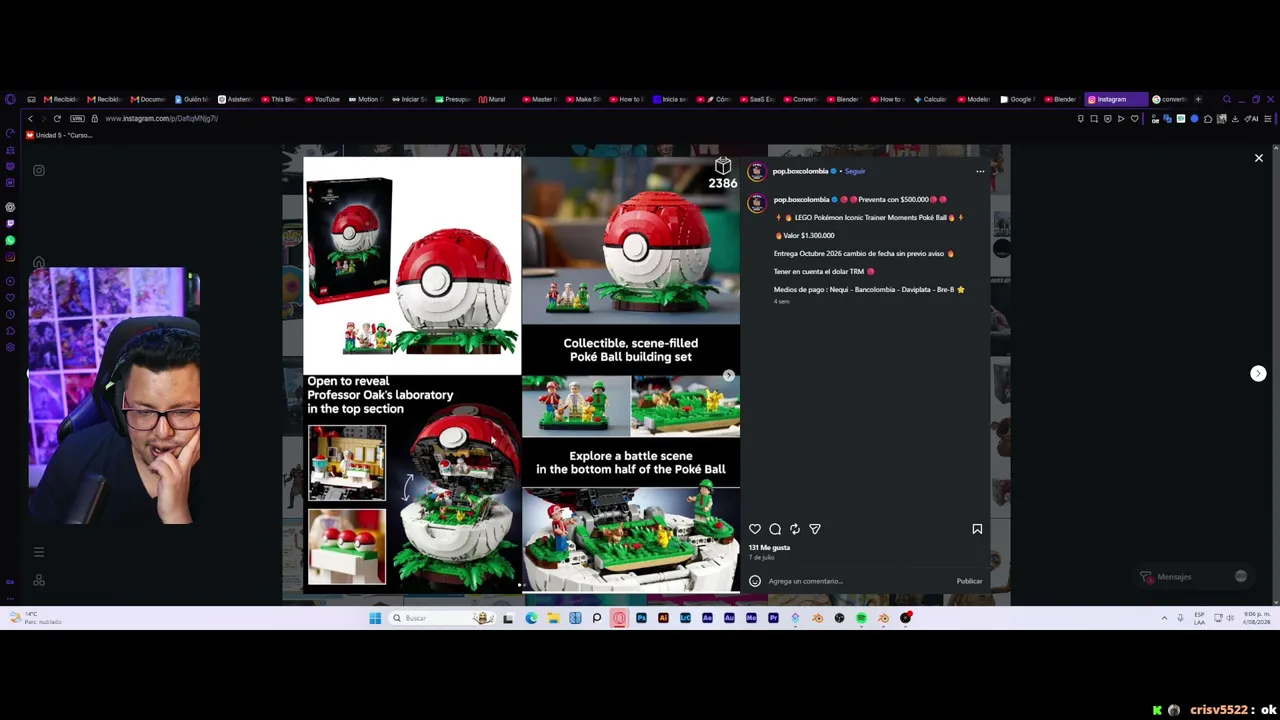Open the taskbar clock and date

[1257, 618]
